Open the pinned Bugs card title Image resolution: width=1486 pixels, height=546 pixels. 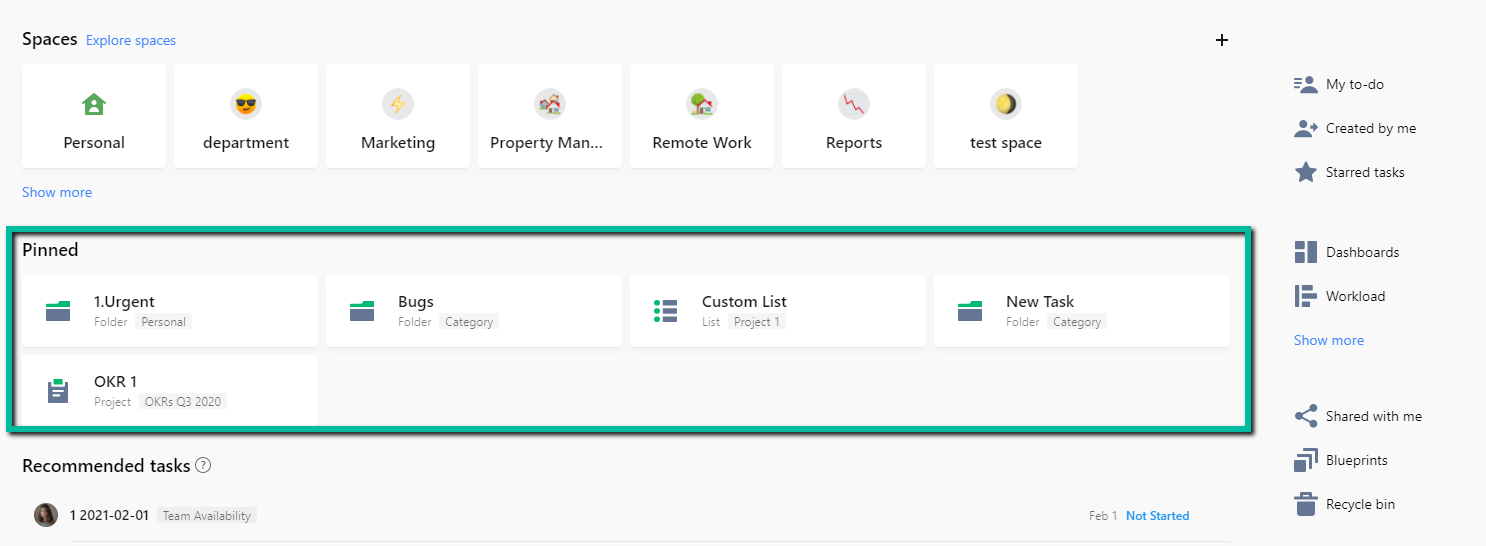pyautogui.click(x=416, y=301)
